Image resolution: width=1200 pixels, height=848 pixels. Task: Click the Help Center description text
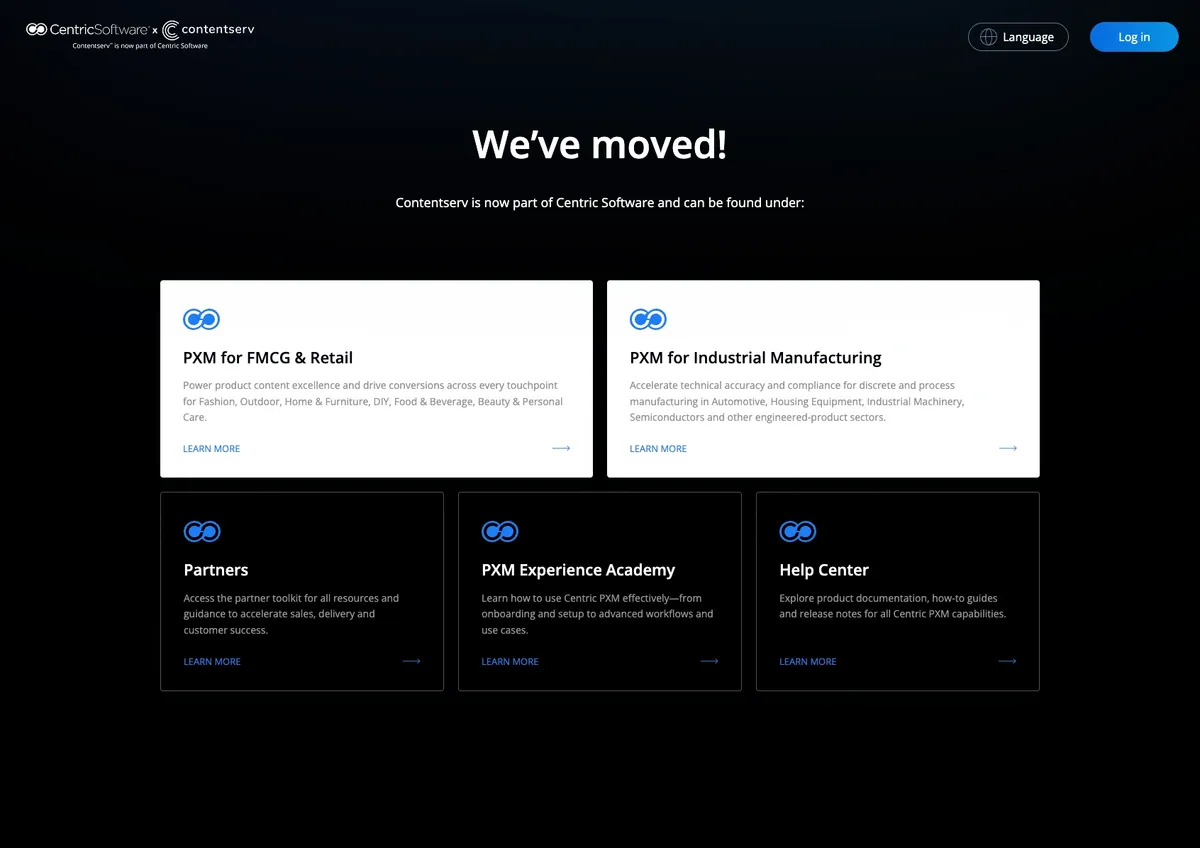(893, 606)
